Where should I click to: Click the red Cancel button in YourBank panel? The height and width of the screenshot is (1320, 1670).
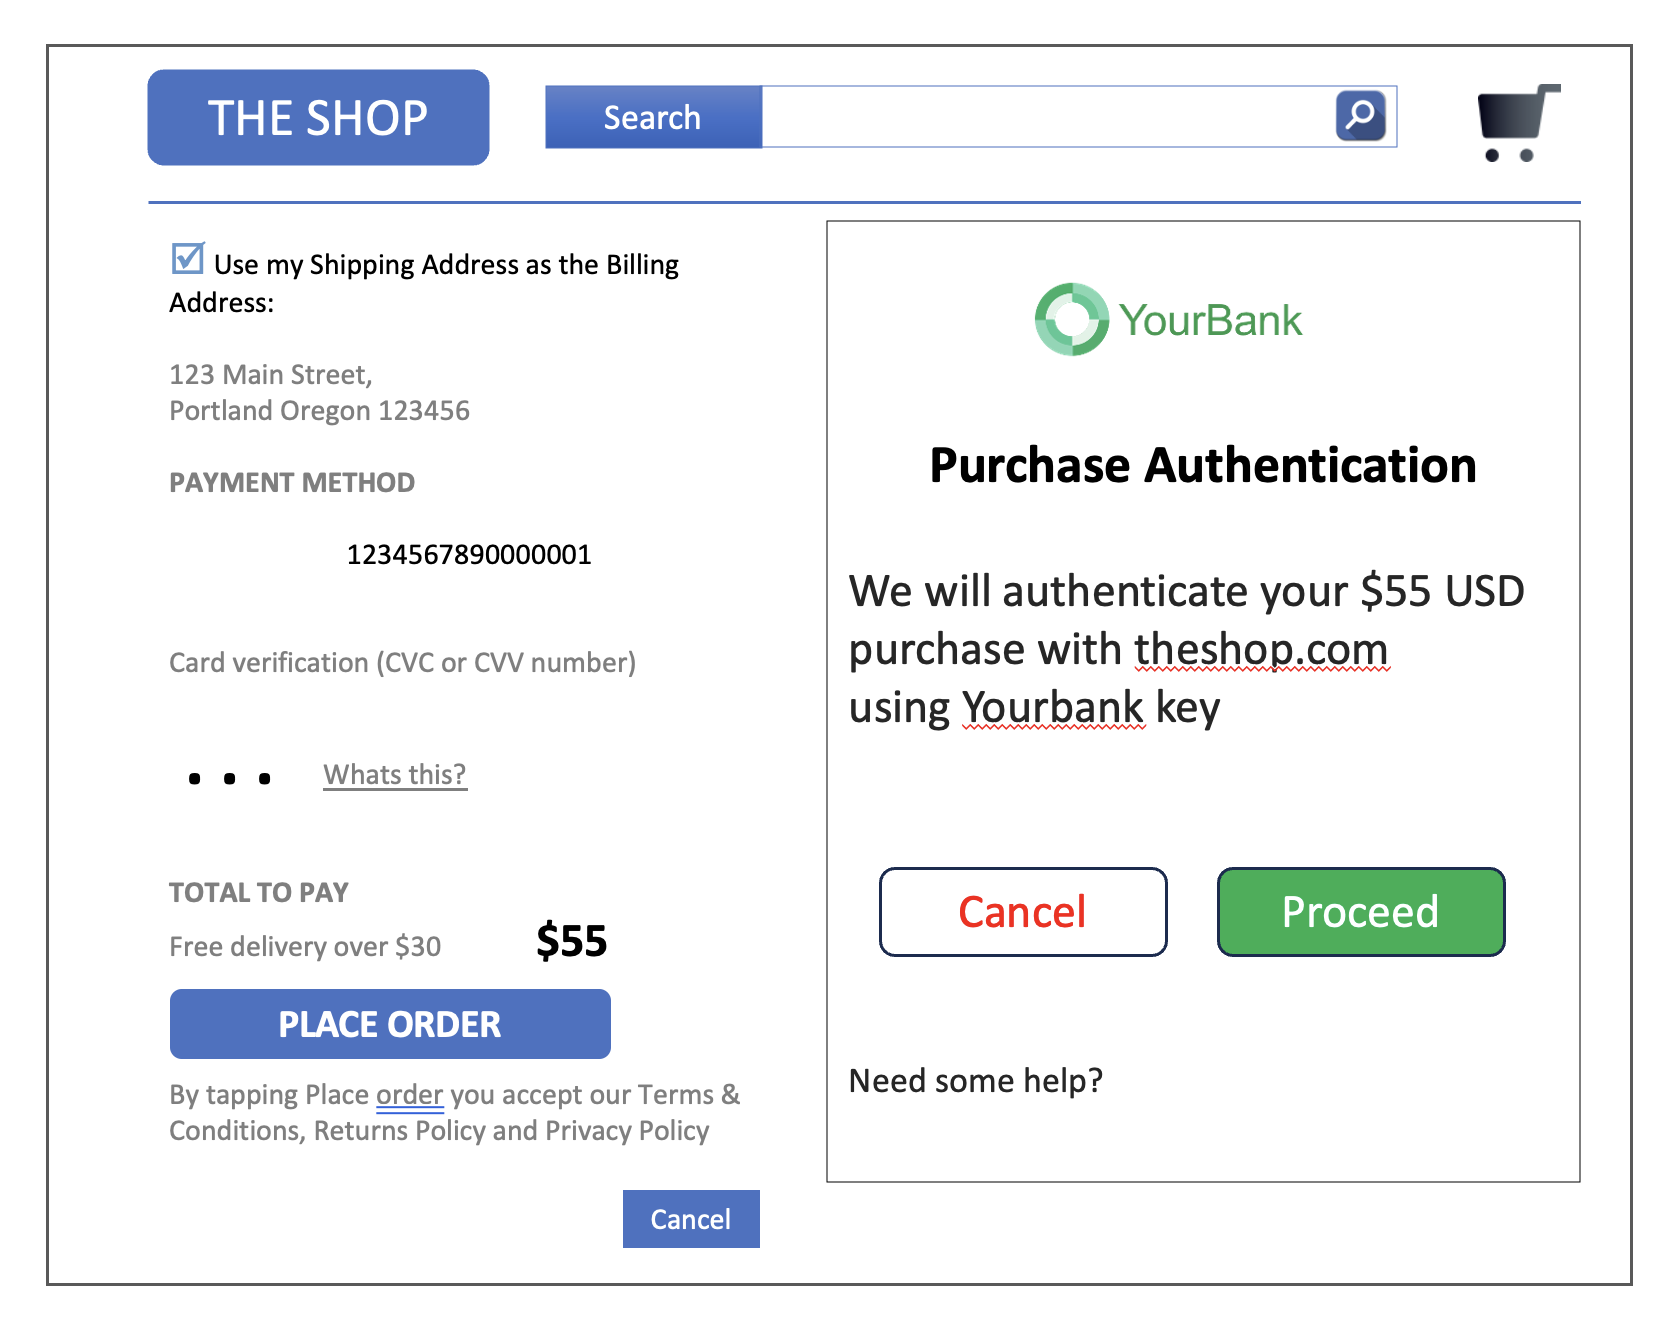coord(1023,912)
